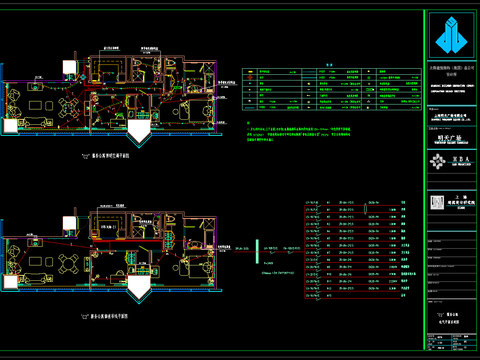The height and width of the screenshot is (360, 480).
Task: Click the white flower-shaped designer logo
Action: 437,161
